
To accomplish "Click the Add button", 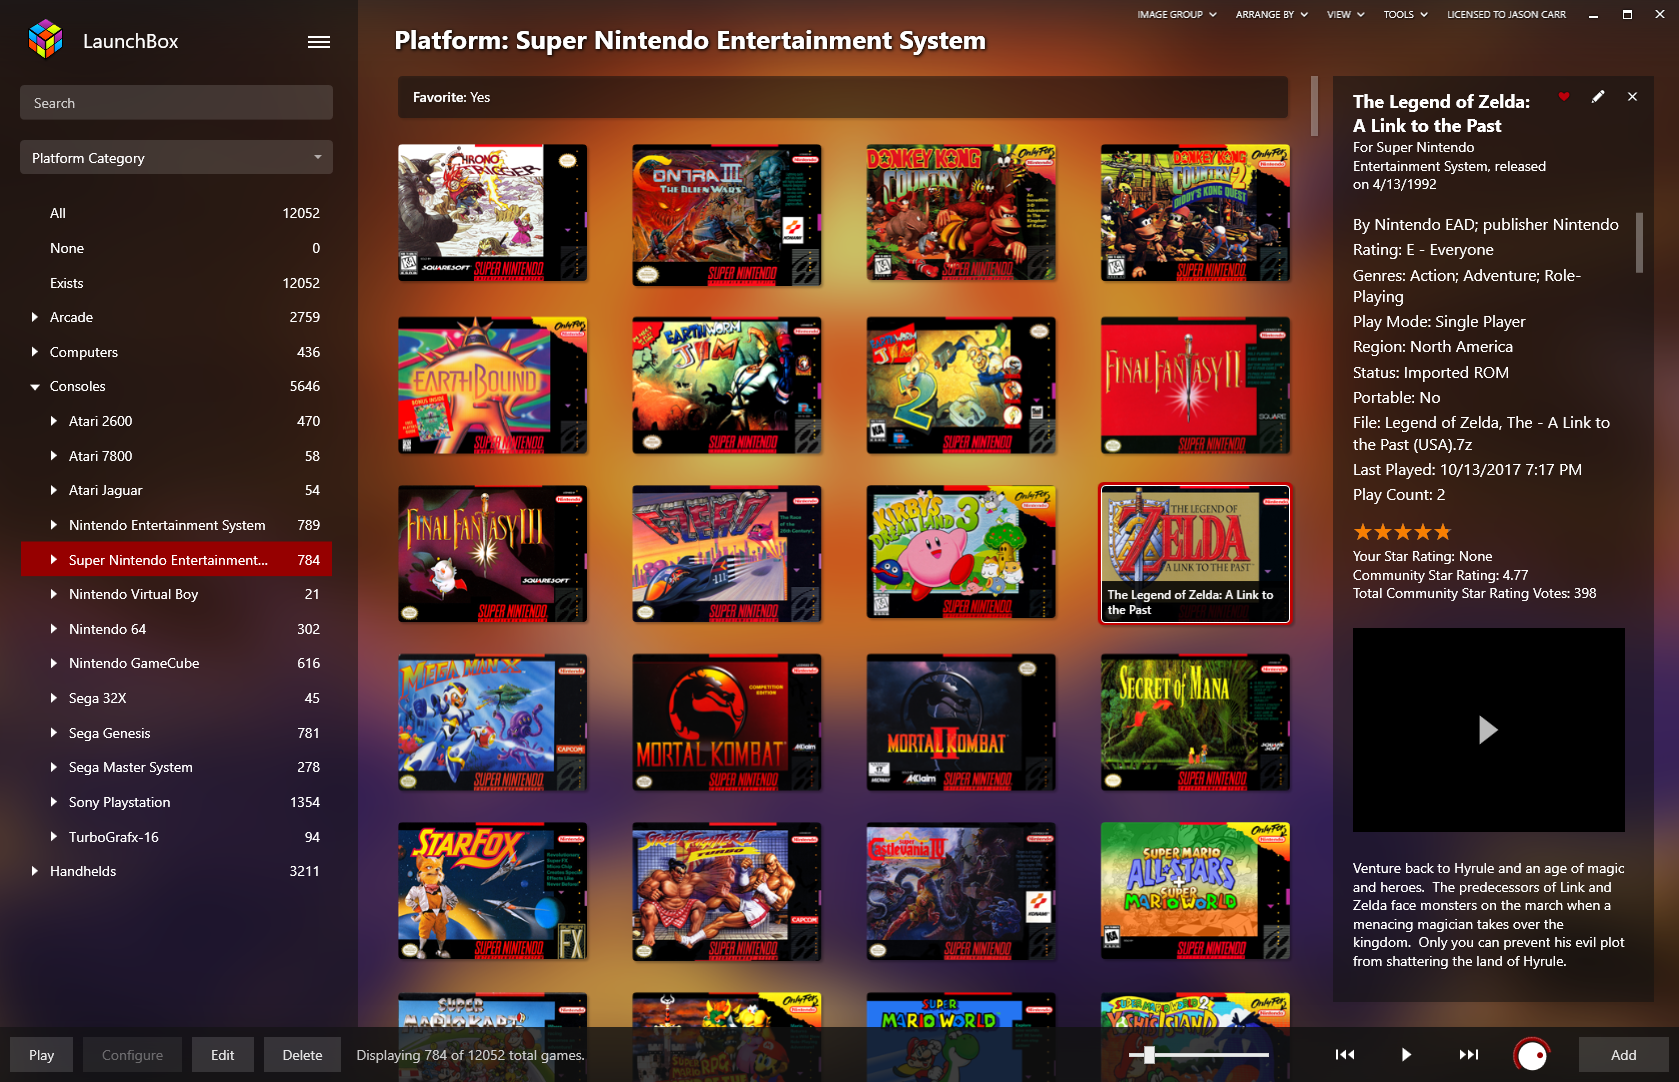I will point(1623,1055).
